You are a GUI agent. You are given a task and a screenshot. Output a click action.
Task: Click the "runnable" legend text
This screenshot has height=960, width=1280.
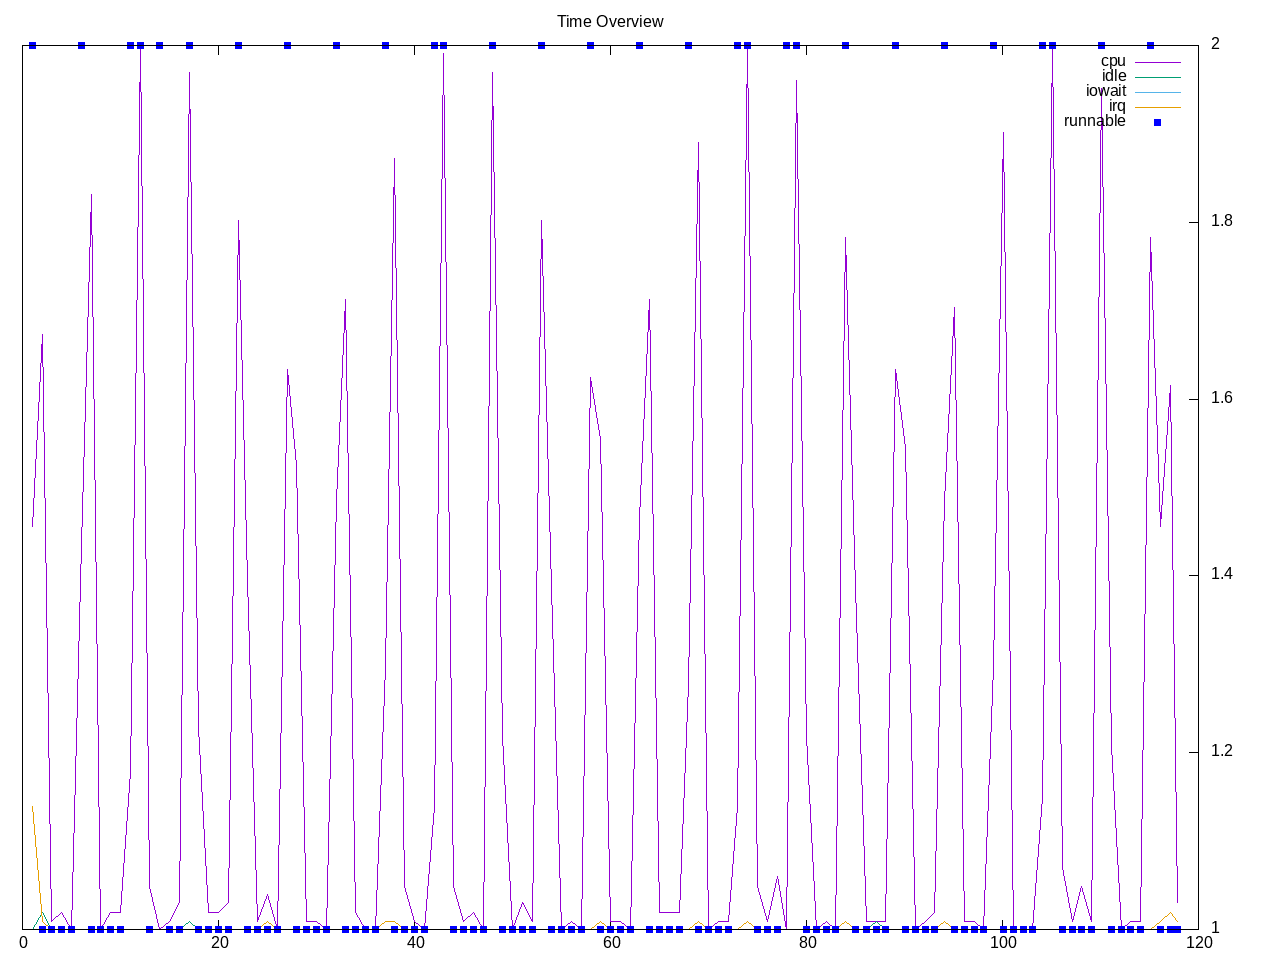1094,121
